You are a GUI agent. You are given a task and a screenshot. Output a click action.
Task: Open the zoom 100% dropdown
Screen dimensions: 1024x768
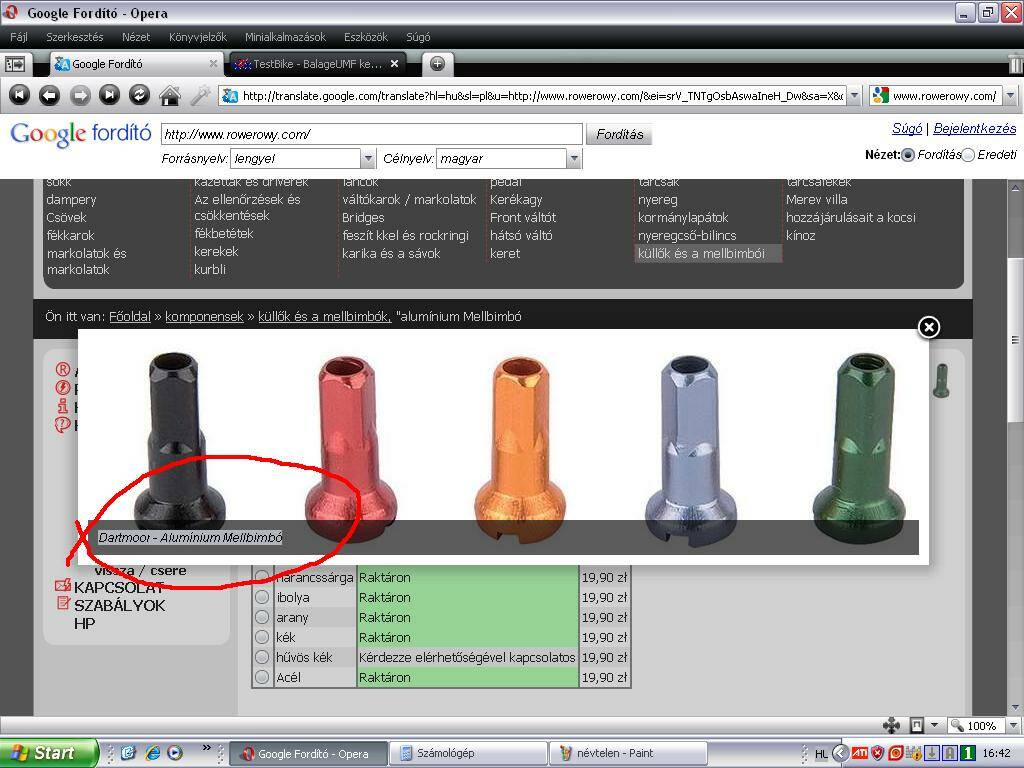pos(1012,726)
